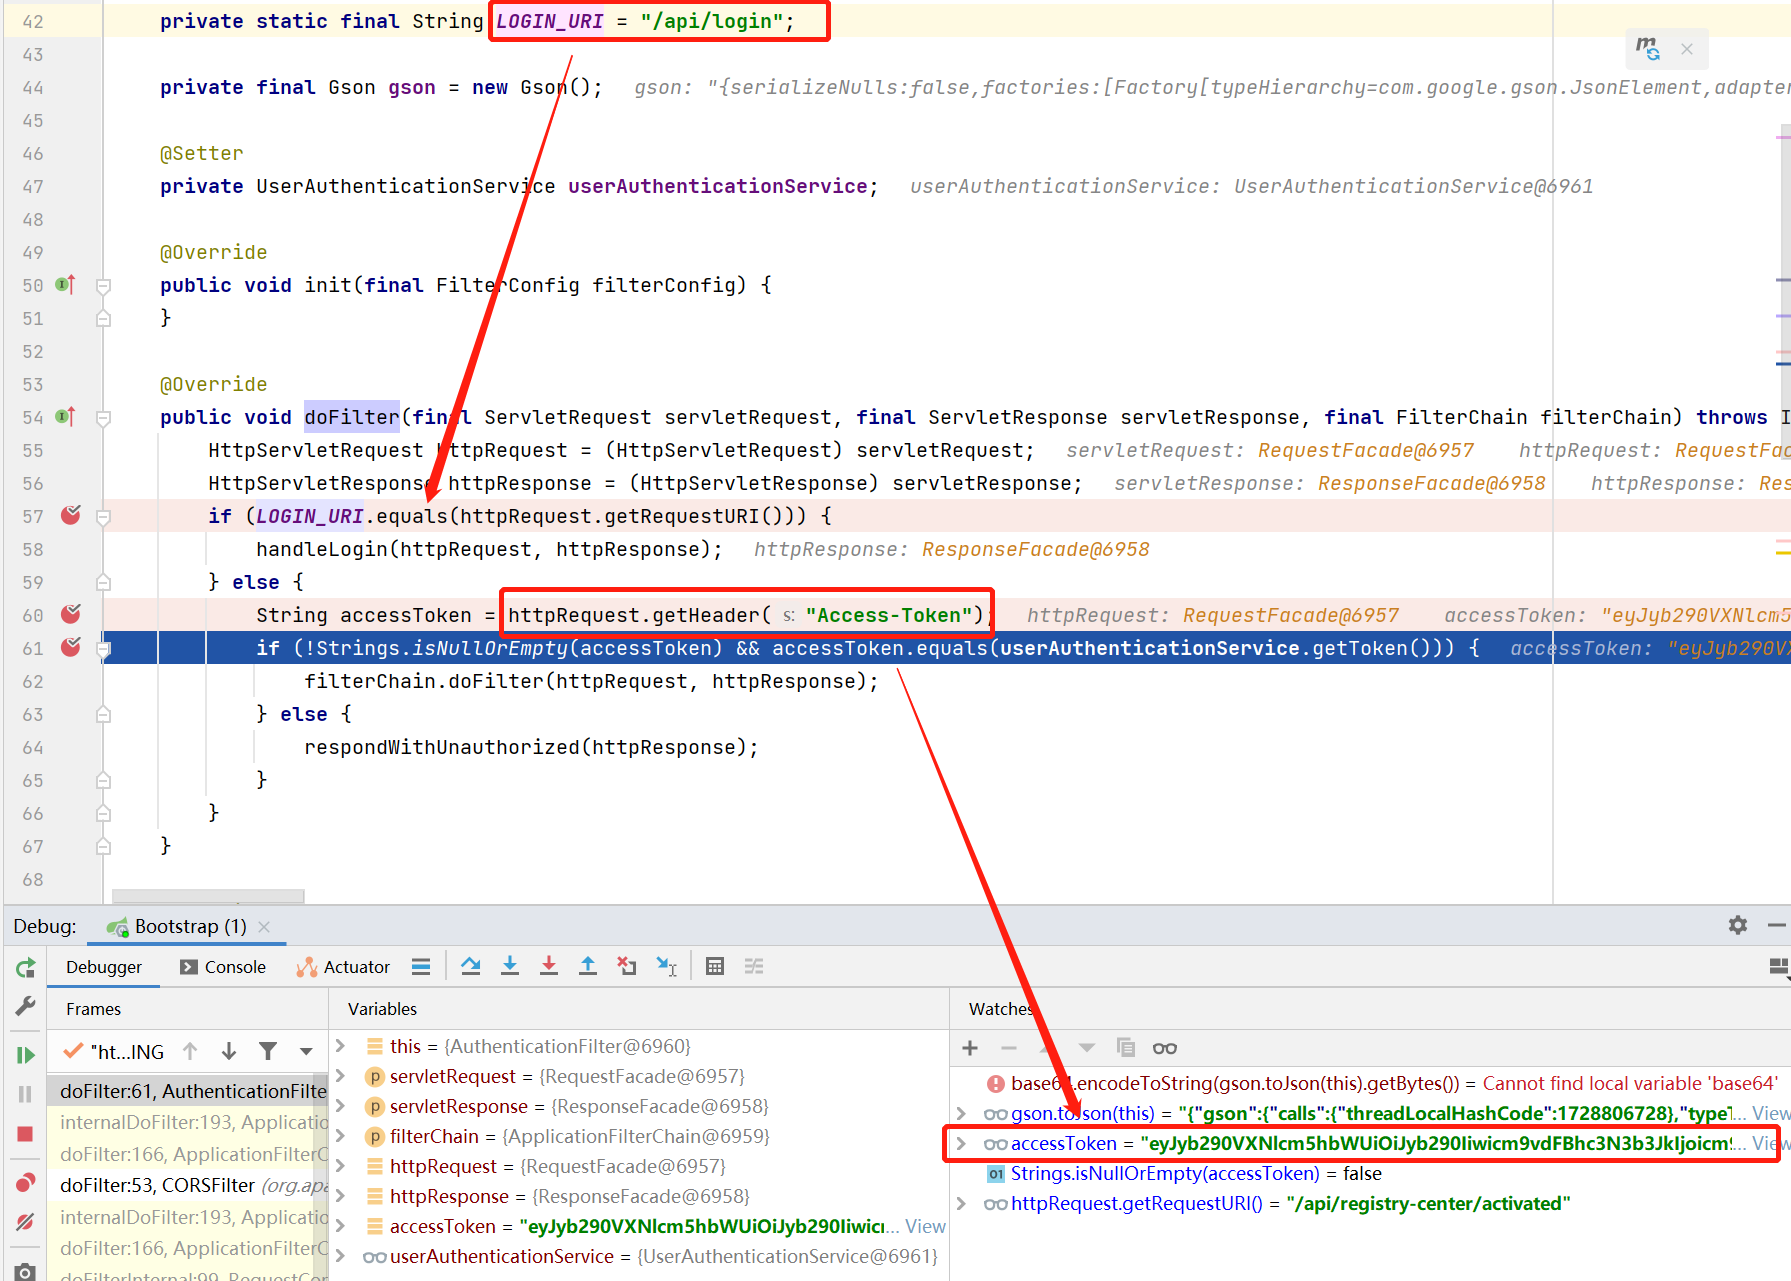The height and width of the screenshot is (1281, 1791).
Task: Click Run to Cursor icon
Action: [x=666, y=966]
